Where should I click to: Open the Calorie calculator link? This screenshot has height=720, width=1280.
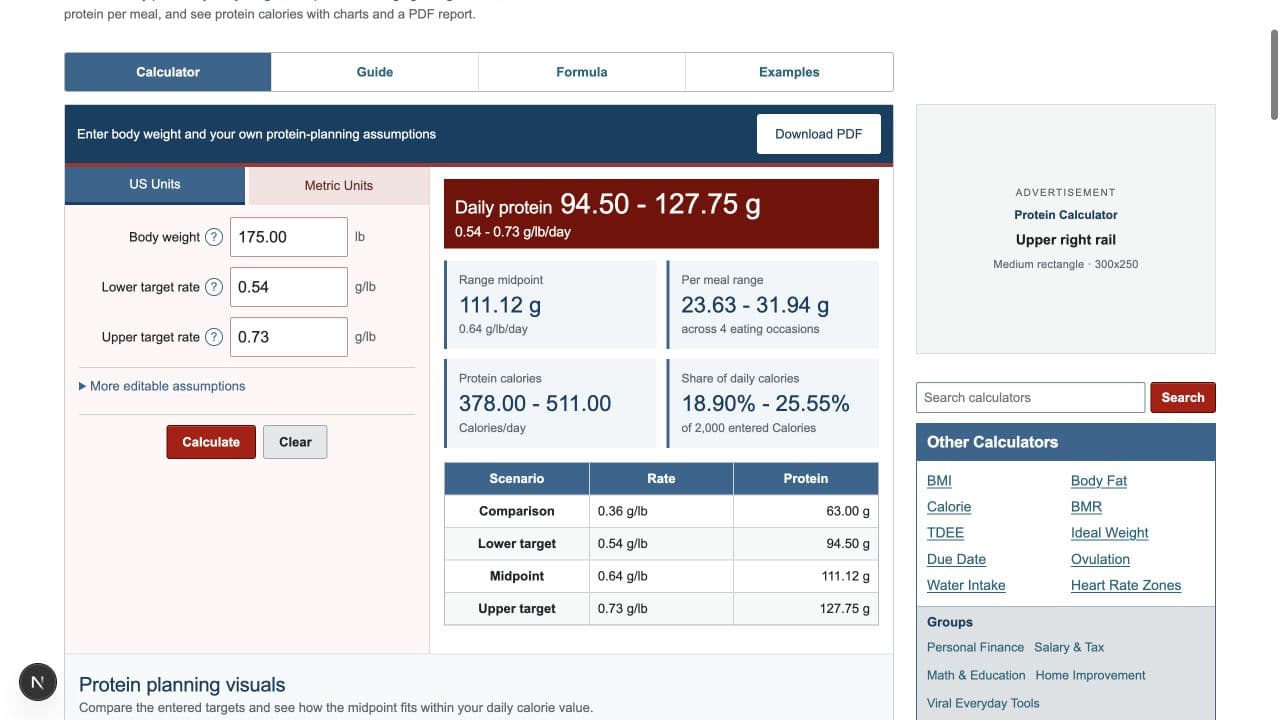click(949, 507)
